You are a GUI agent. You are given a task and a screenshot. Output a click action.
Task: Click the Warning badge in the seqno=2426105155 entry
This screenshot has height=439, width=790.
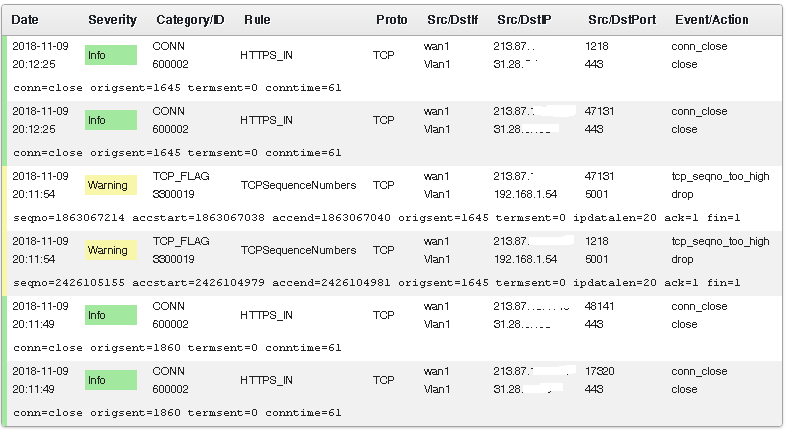pyautogui.click(x=109, y=250)
